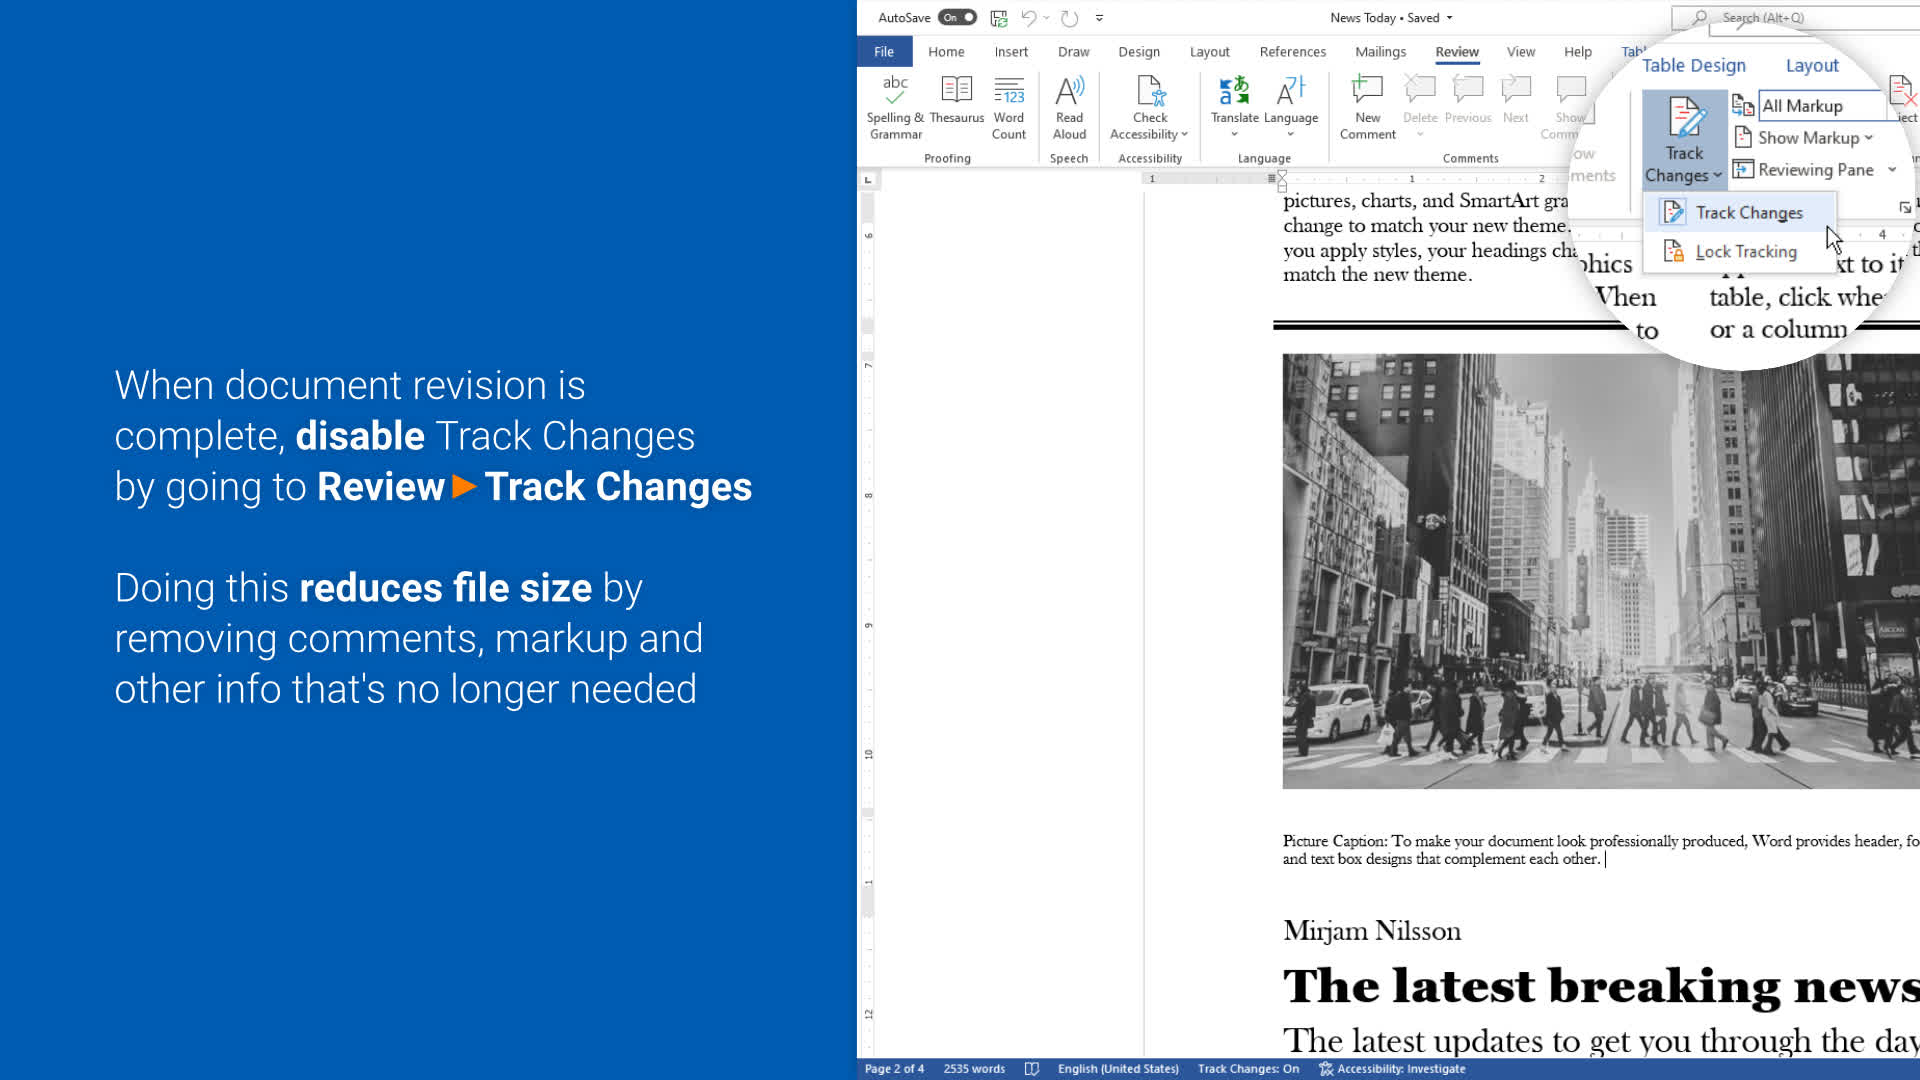
Task: Select Lock Tracking menu entry
Action: pos(1745,252)
